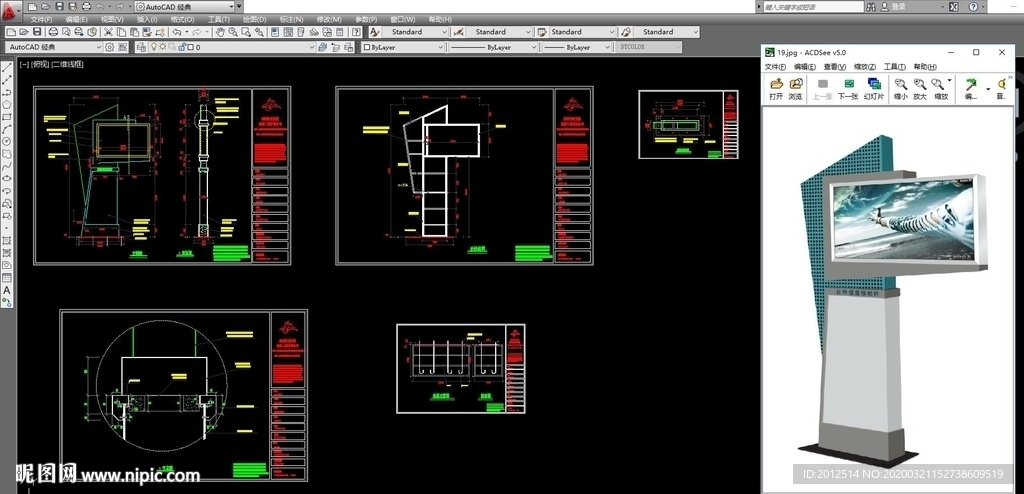This screenshot has width=1024, height=494.
Task: Select the Arc tool
Action: pos(7,129)
